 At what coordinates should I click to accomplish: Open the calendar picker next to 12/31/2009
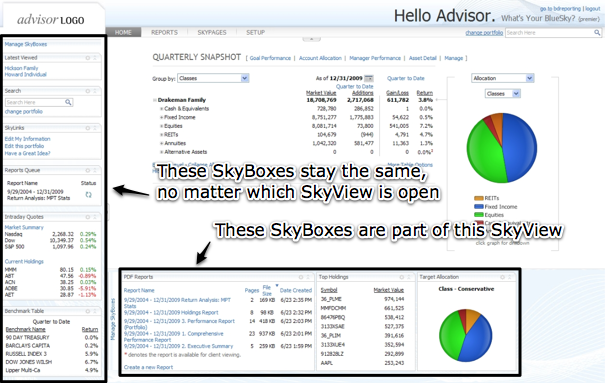pyautogui.click(x=369, y=78)
